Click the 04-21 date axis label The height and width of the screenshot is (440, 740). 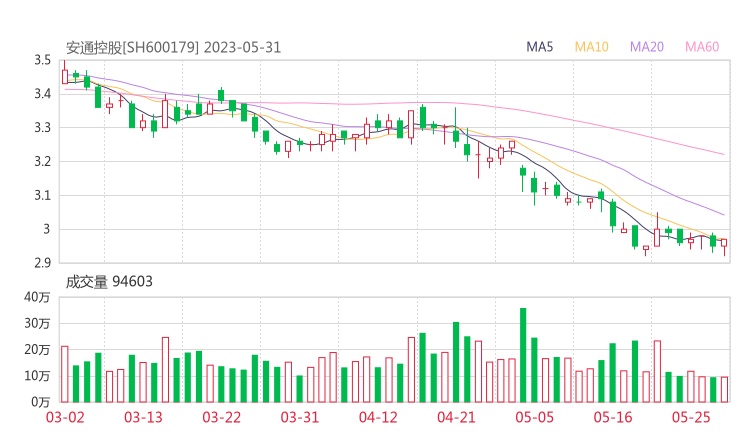click(456, 417)
